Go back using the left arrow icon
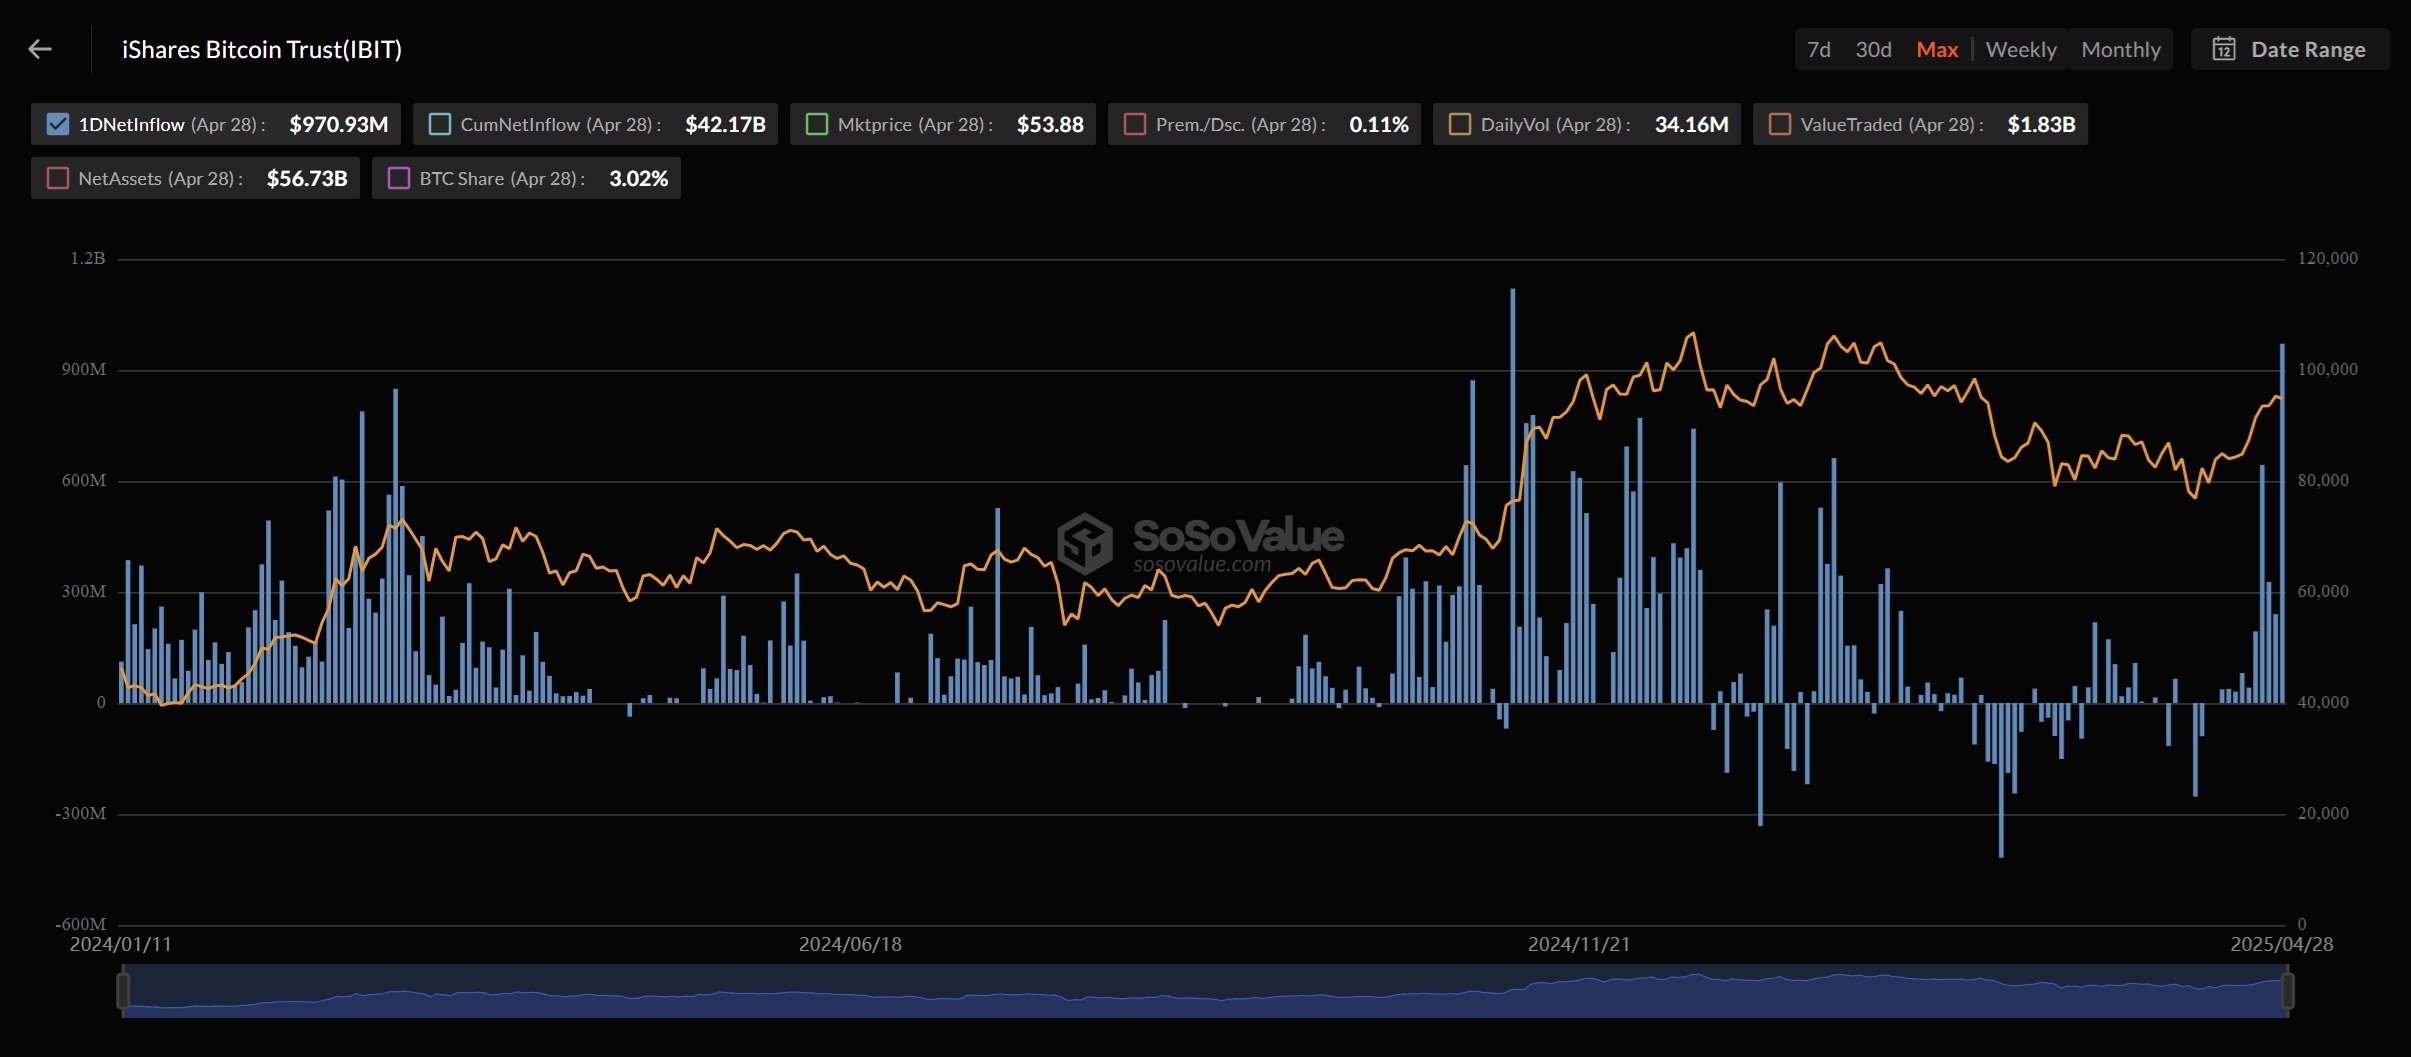Viewport: 2411px width, 1057px height. pyautogui.click(x=40, y=49)
